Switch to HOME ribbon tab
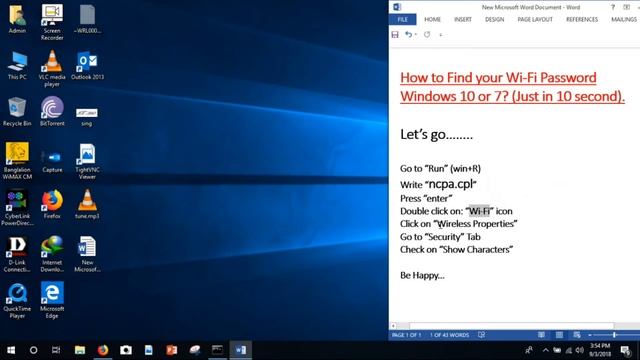Image resolution: width=640 pixels, height=360 pixels. [x=432, y=20]
